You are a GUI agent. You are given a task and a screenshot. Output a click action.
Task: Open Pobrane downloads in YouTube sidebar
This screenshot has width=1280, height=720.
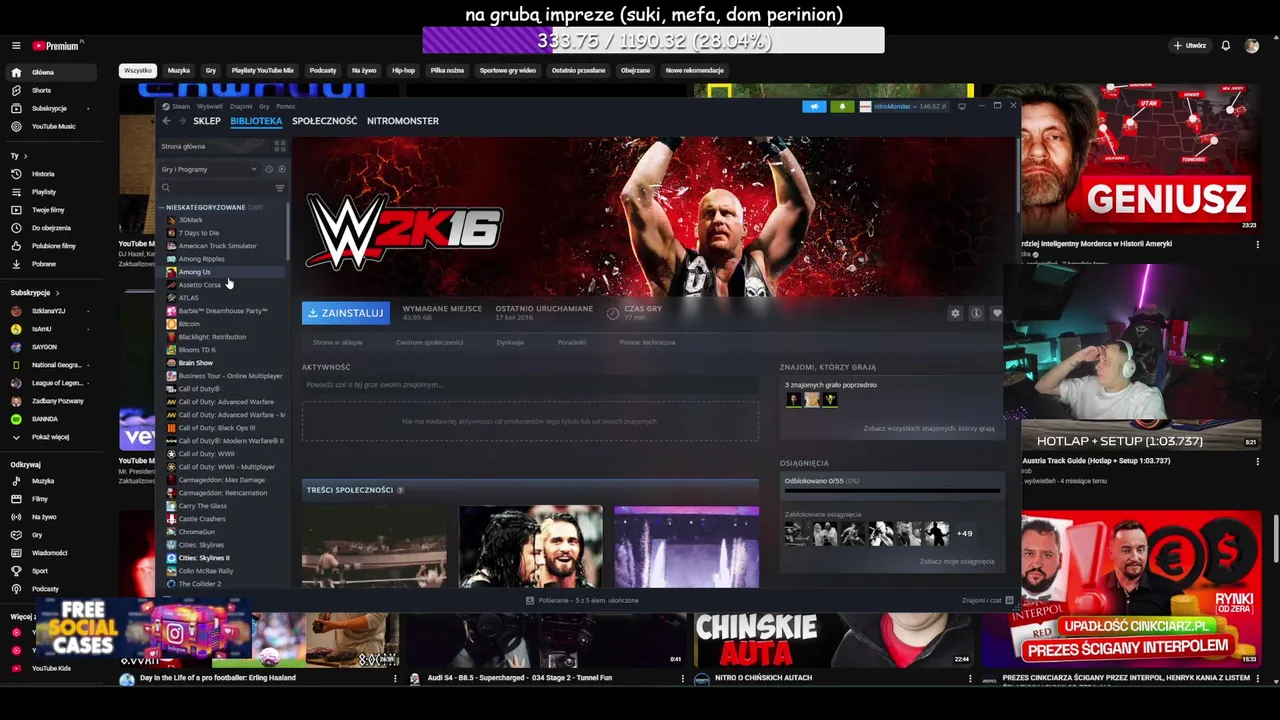point(50,264)
